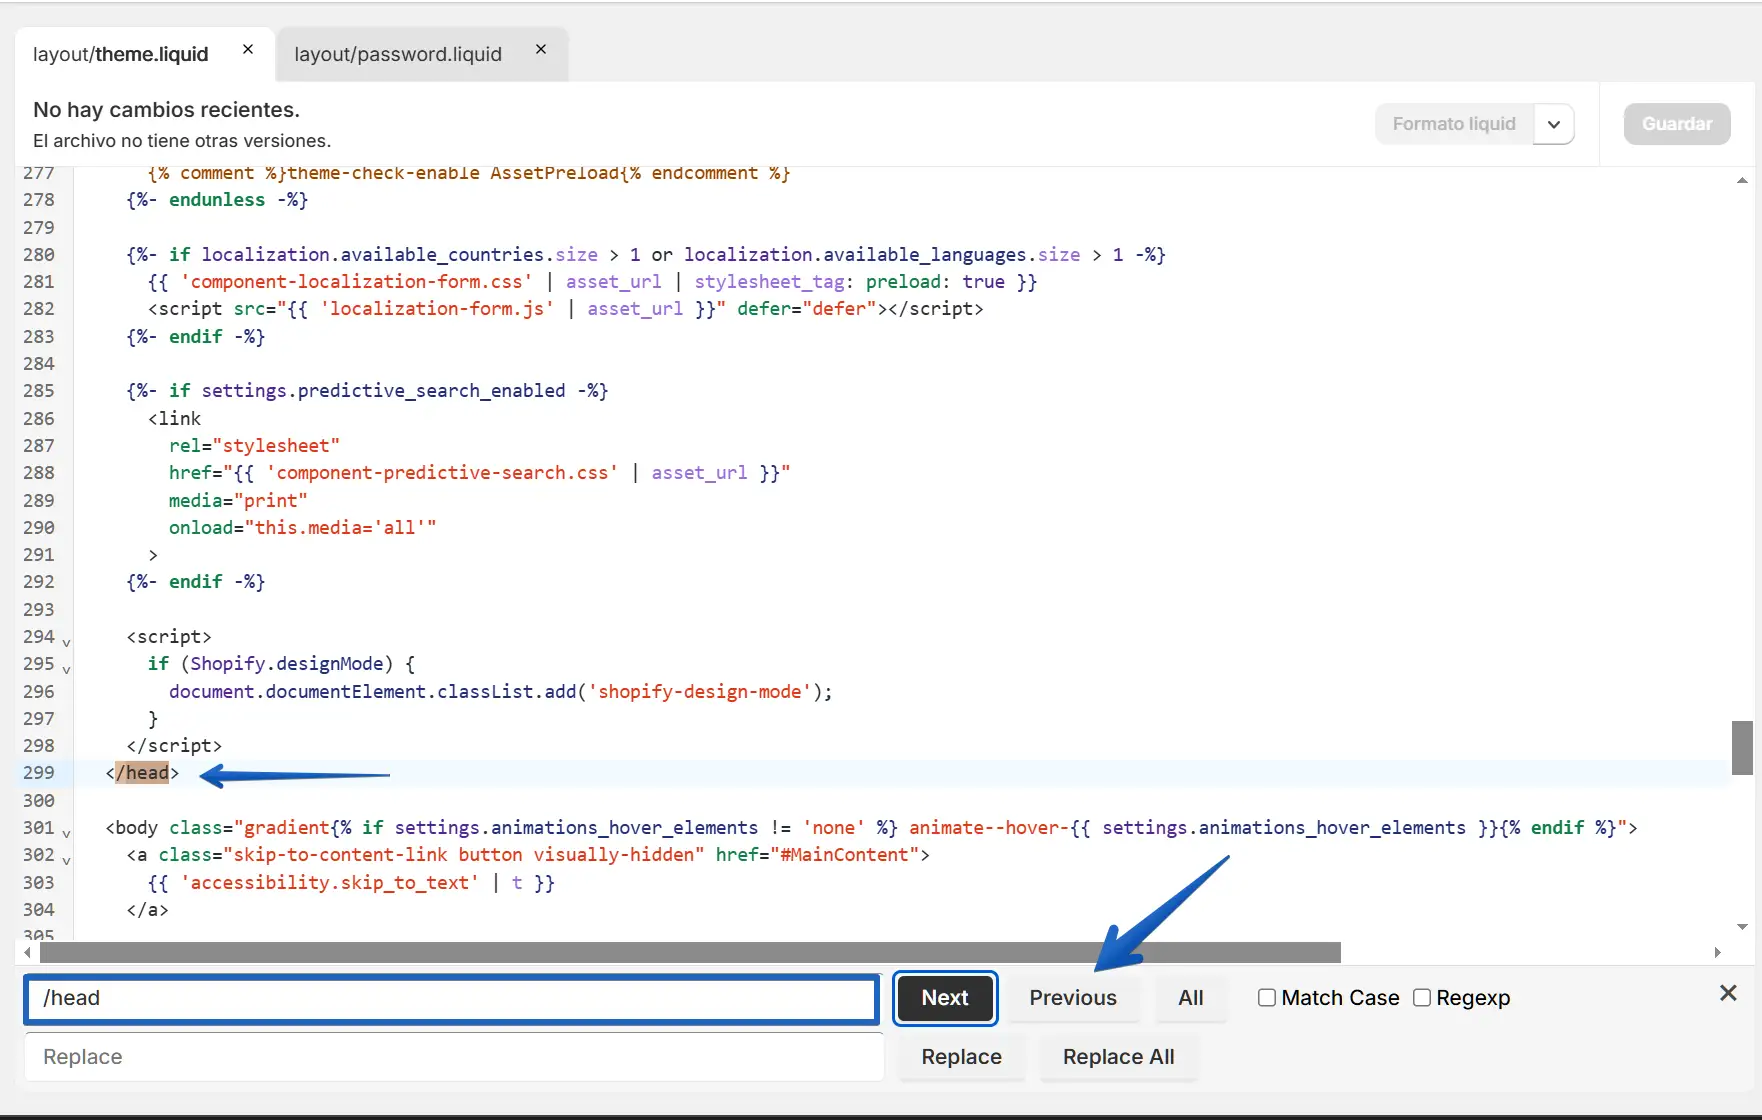Enable the Regexp checkbox
This screenshot has height=1120, width=1762.
(1421, 998)
